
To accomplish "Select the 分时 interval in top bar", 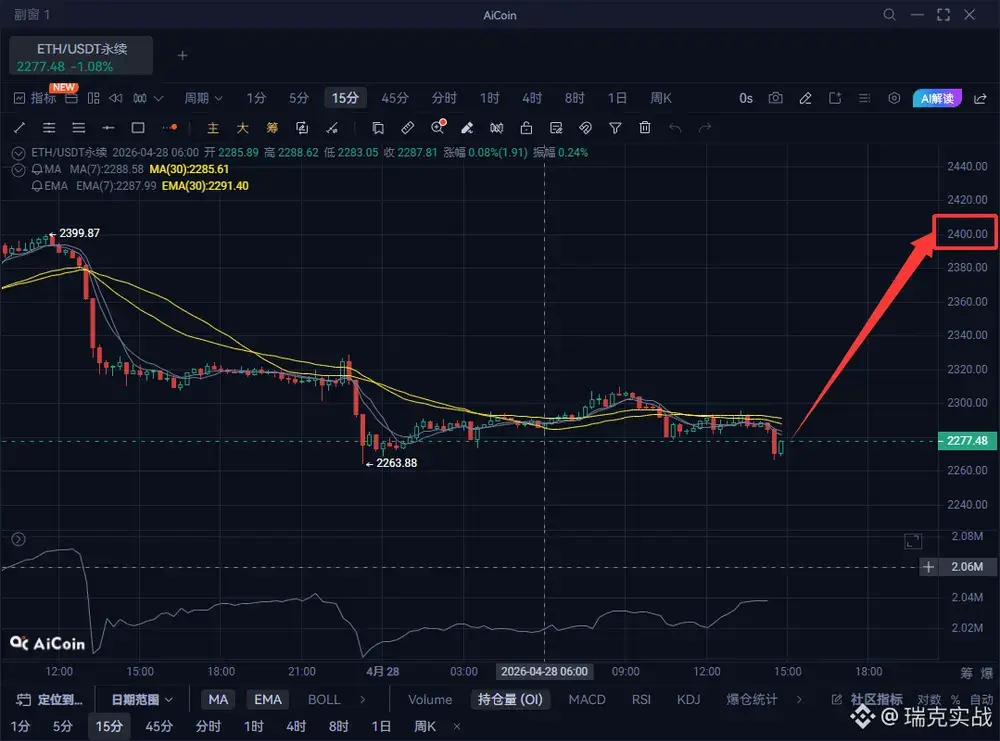I will click(x=444, y=98).
